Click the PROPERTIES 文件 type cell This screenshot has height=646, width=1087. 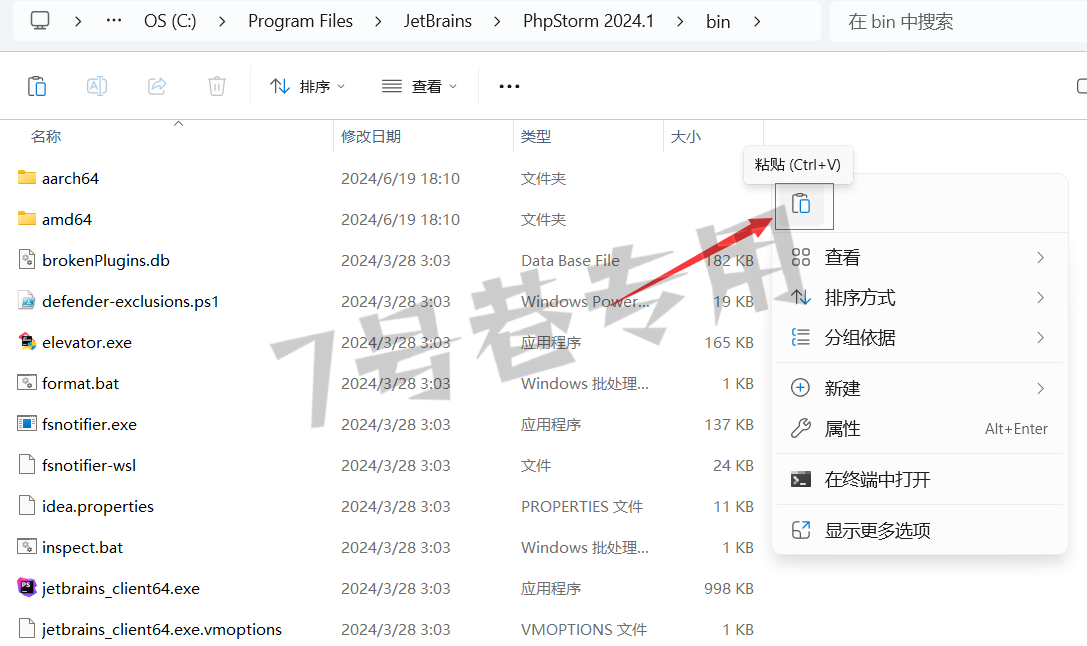point(582,507)
